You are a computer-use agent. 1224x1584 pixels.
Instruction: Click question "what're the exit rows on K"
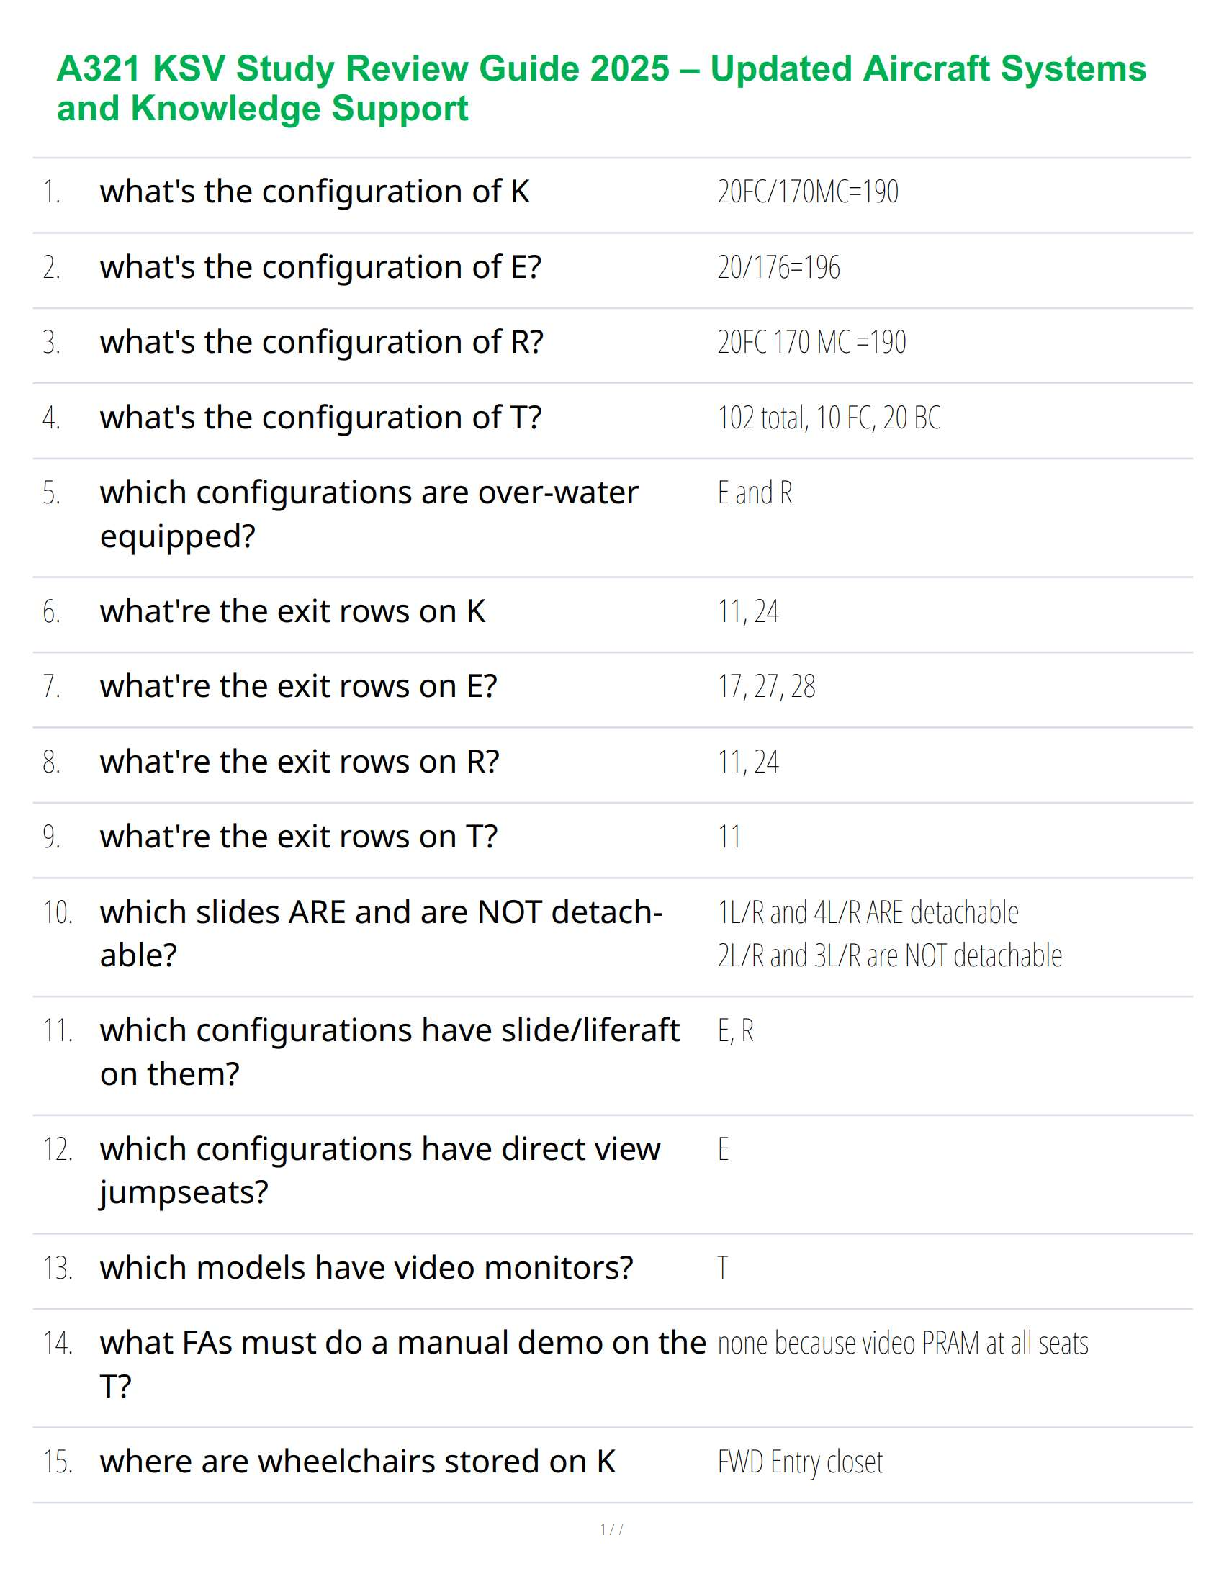click(x=292, y=611)
